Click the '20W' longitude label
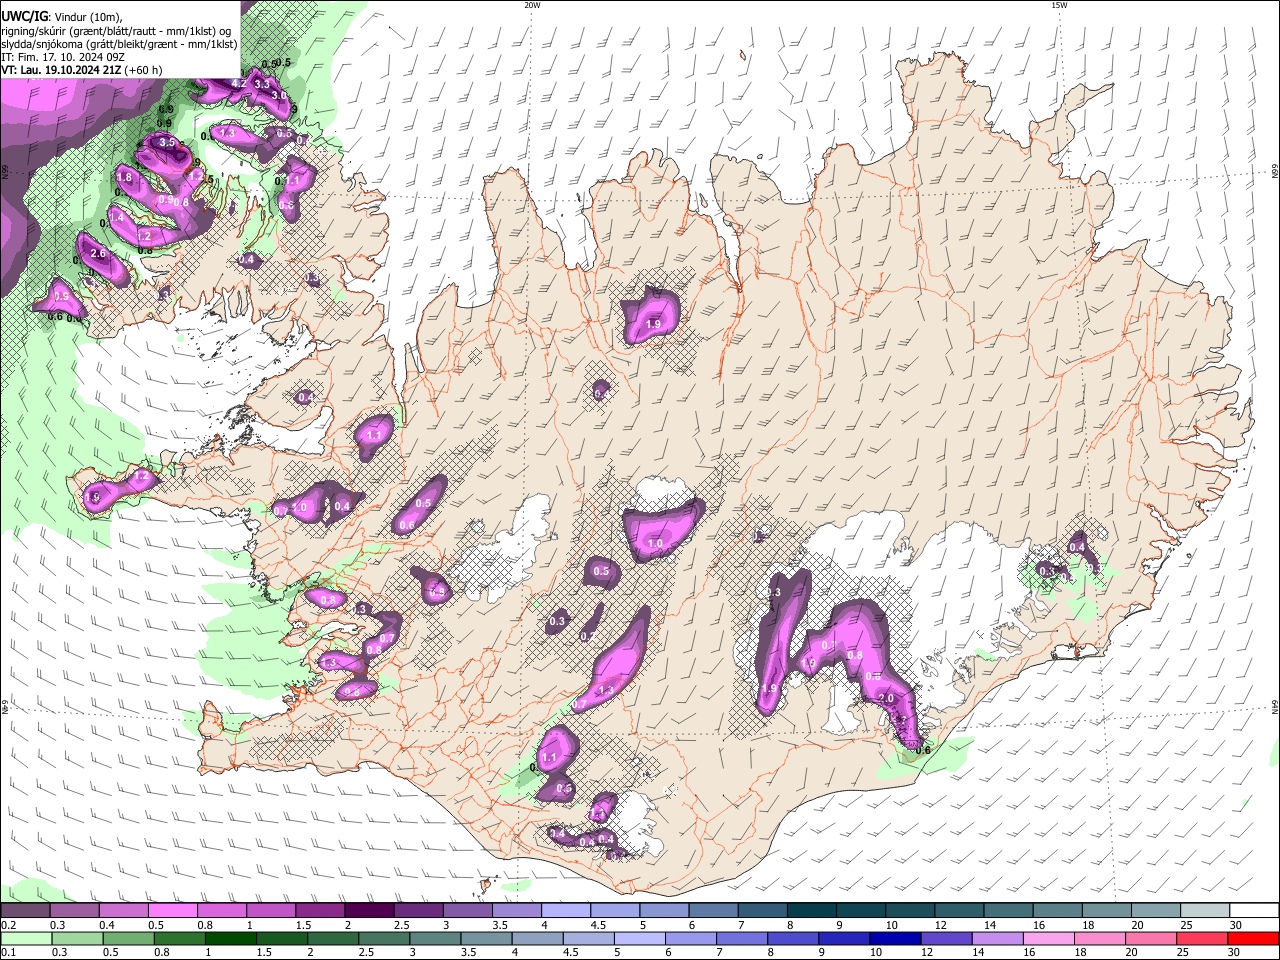Viewport: 1280px width, 960px height. click(x=532, y=5)
